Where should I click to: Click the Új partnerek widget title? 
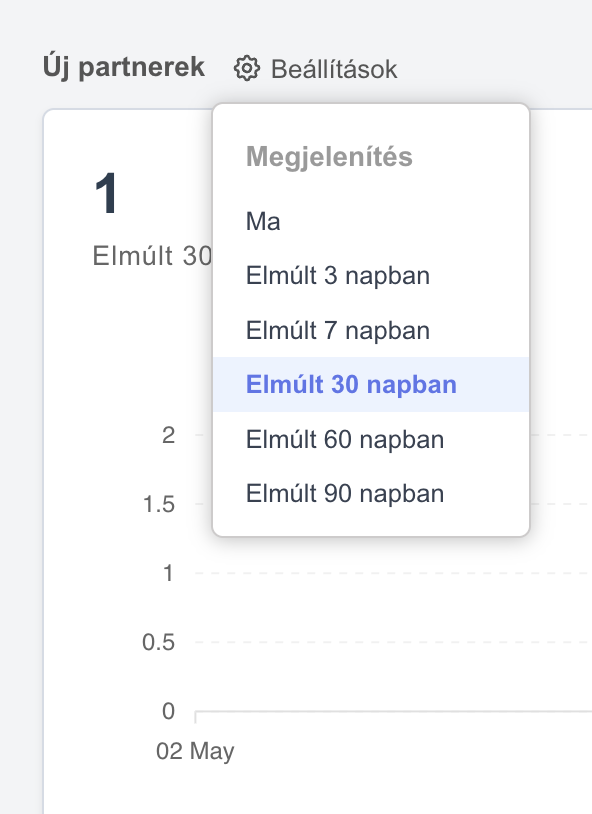coord(124,67)
